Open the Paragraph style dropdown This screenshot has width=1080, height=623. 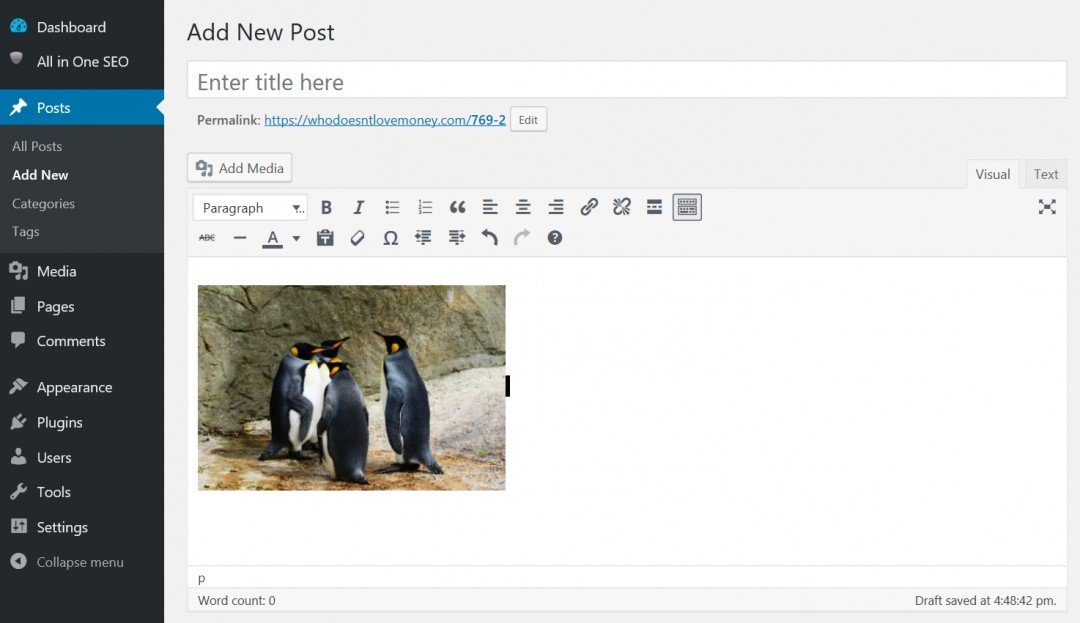click(249, 207)
